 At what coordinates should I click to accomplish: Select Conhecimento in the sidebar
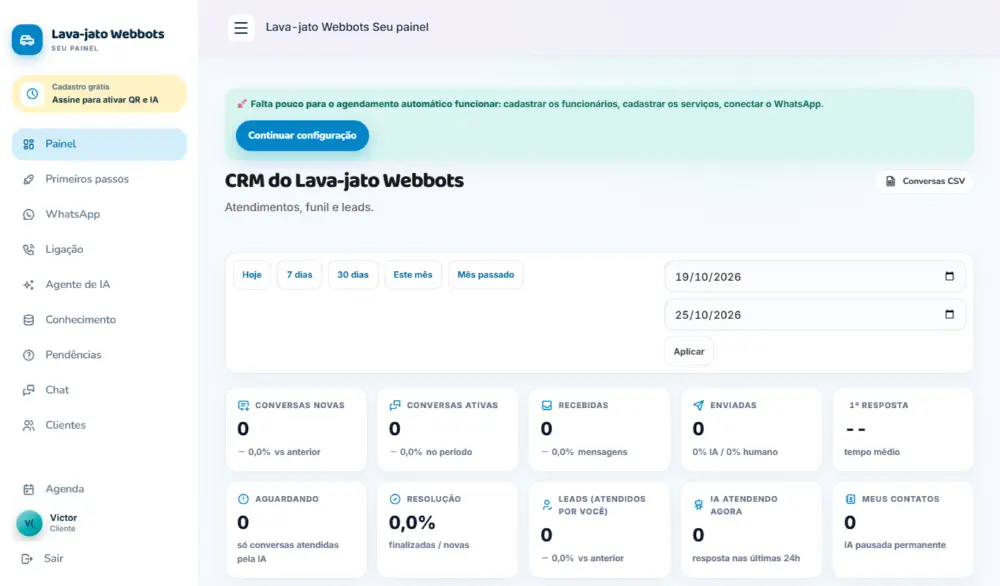[x=99, y=319]
